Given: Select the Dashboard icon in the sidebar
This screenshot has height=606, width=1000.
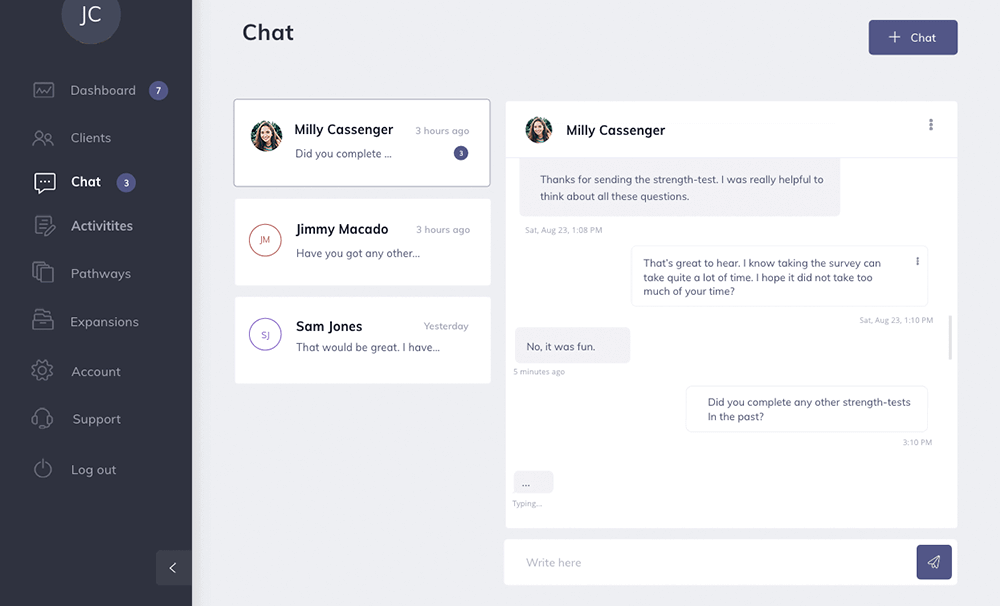Looking at the screenshot, I should click(44, 90).
